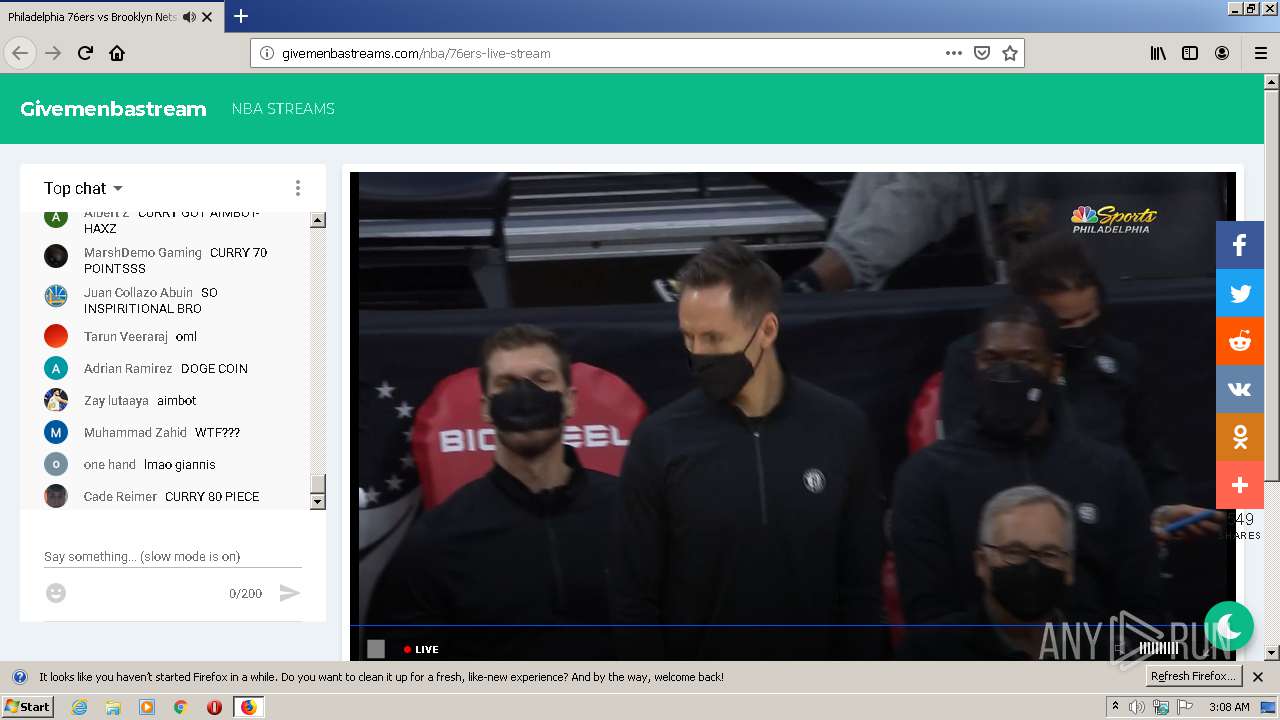Open clock showing 3:08 AM

1229,707
